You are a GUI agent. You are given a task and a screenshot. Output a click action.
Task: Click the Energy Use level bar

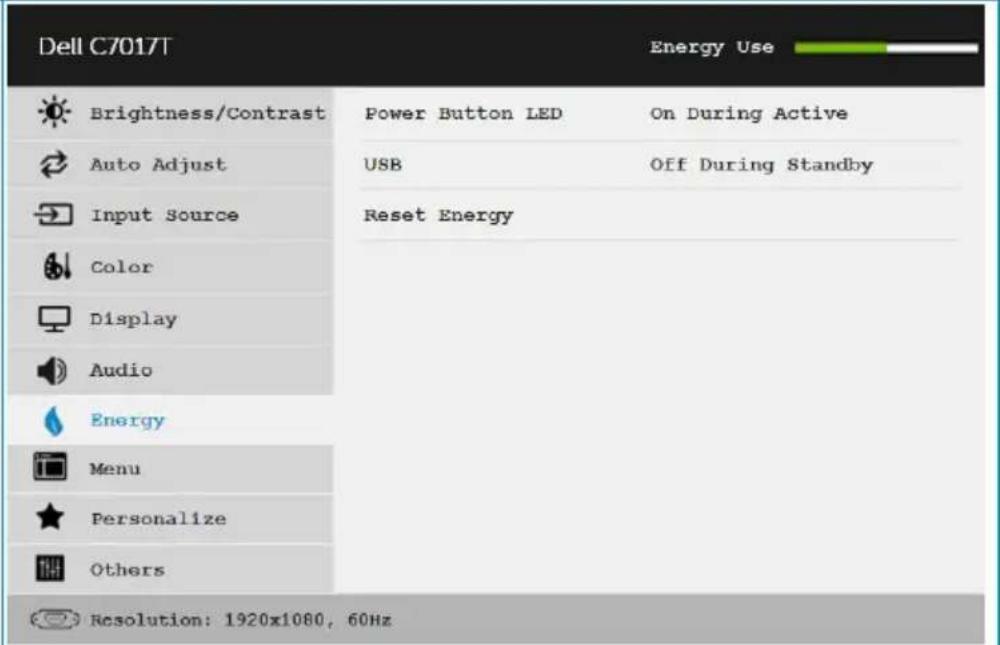pos(886,48)
